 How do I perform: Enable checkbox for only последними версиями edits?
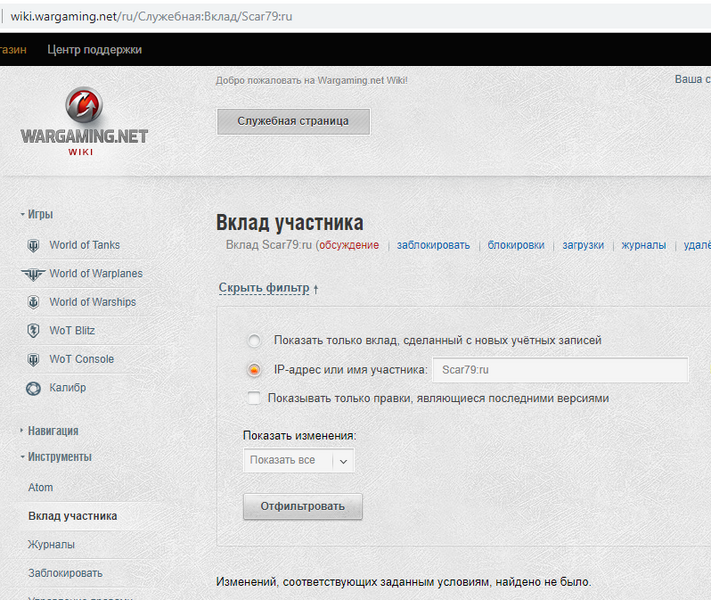pos(254,398)
